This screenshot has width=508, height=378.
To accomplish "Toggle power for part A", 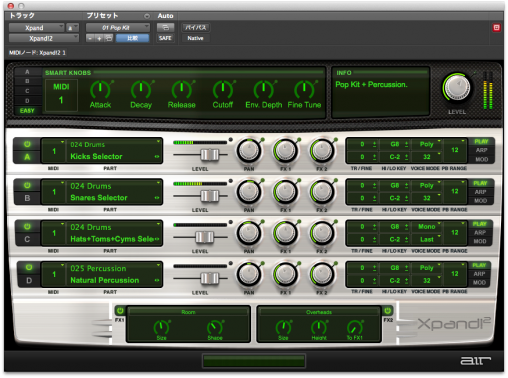I will coord(27,144).
